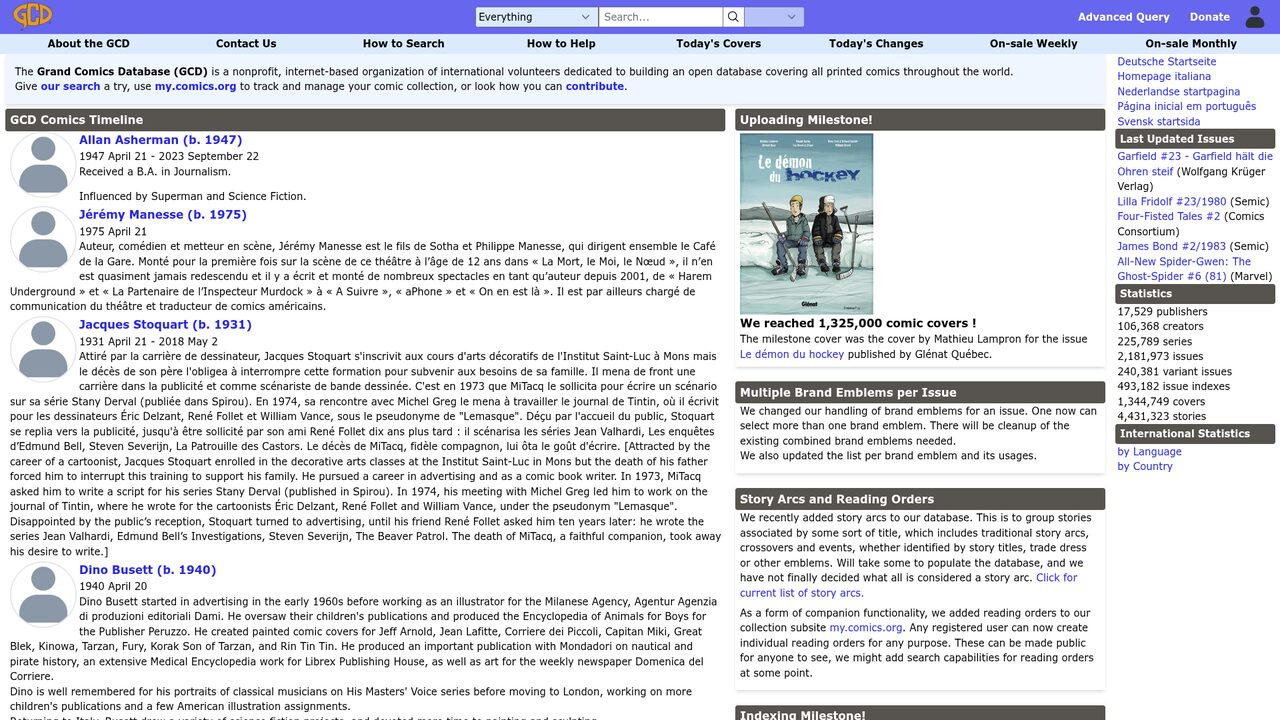Screen dimensions: 1280x720
Task: Click the '1,344,749 covers' statistic
Action: pyautogui.click(x=1161, y=402)
